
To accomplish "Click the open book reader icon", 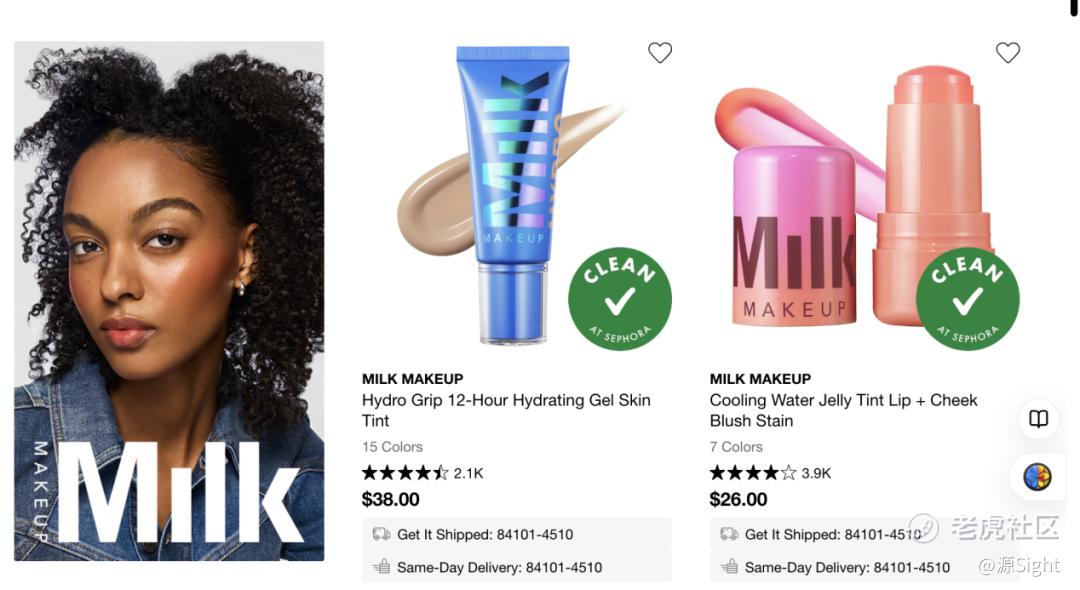I will pos(1039,419).
